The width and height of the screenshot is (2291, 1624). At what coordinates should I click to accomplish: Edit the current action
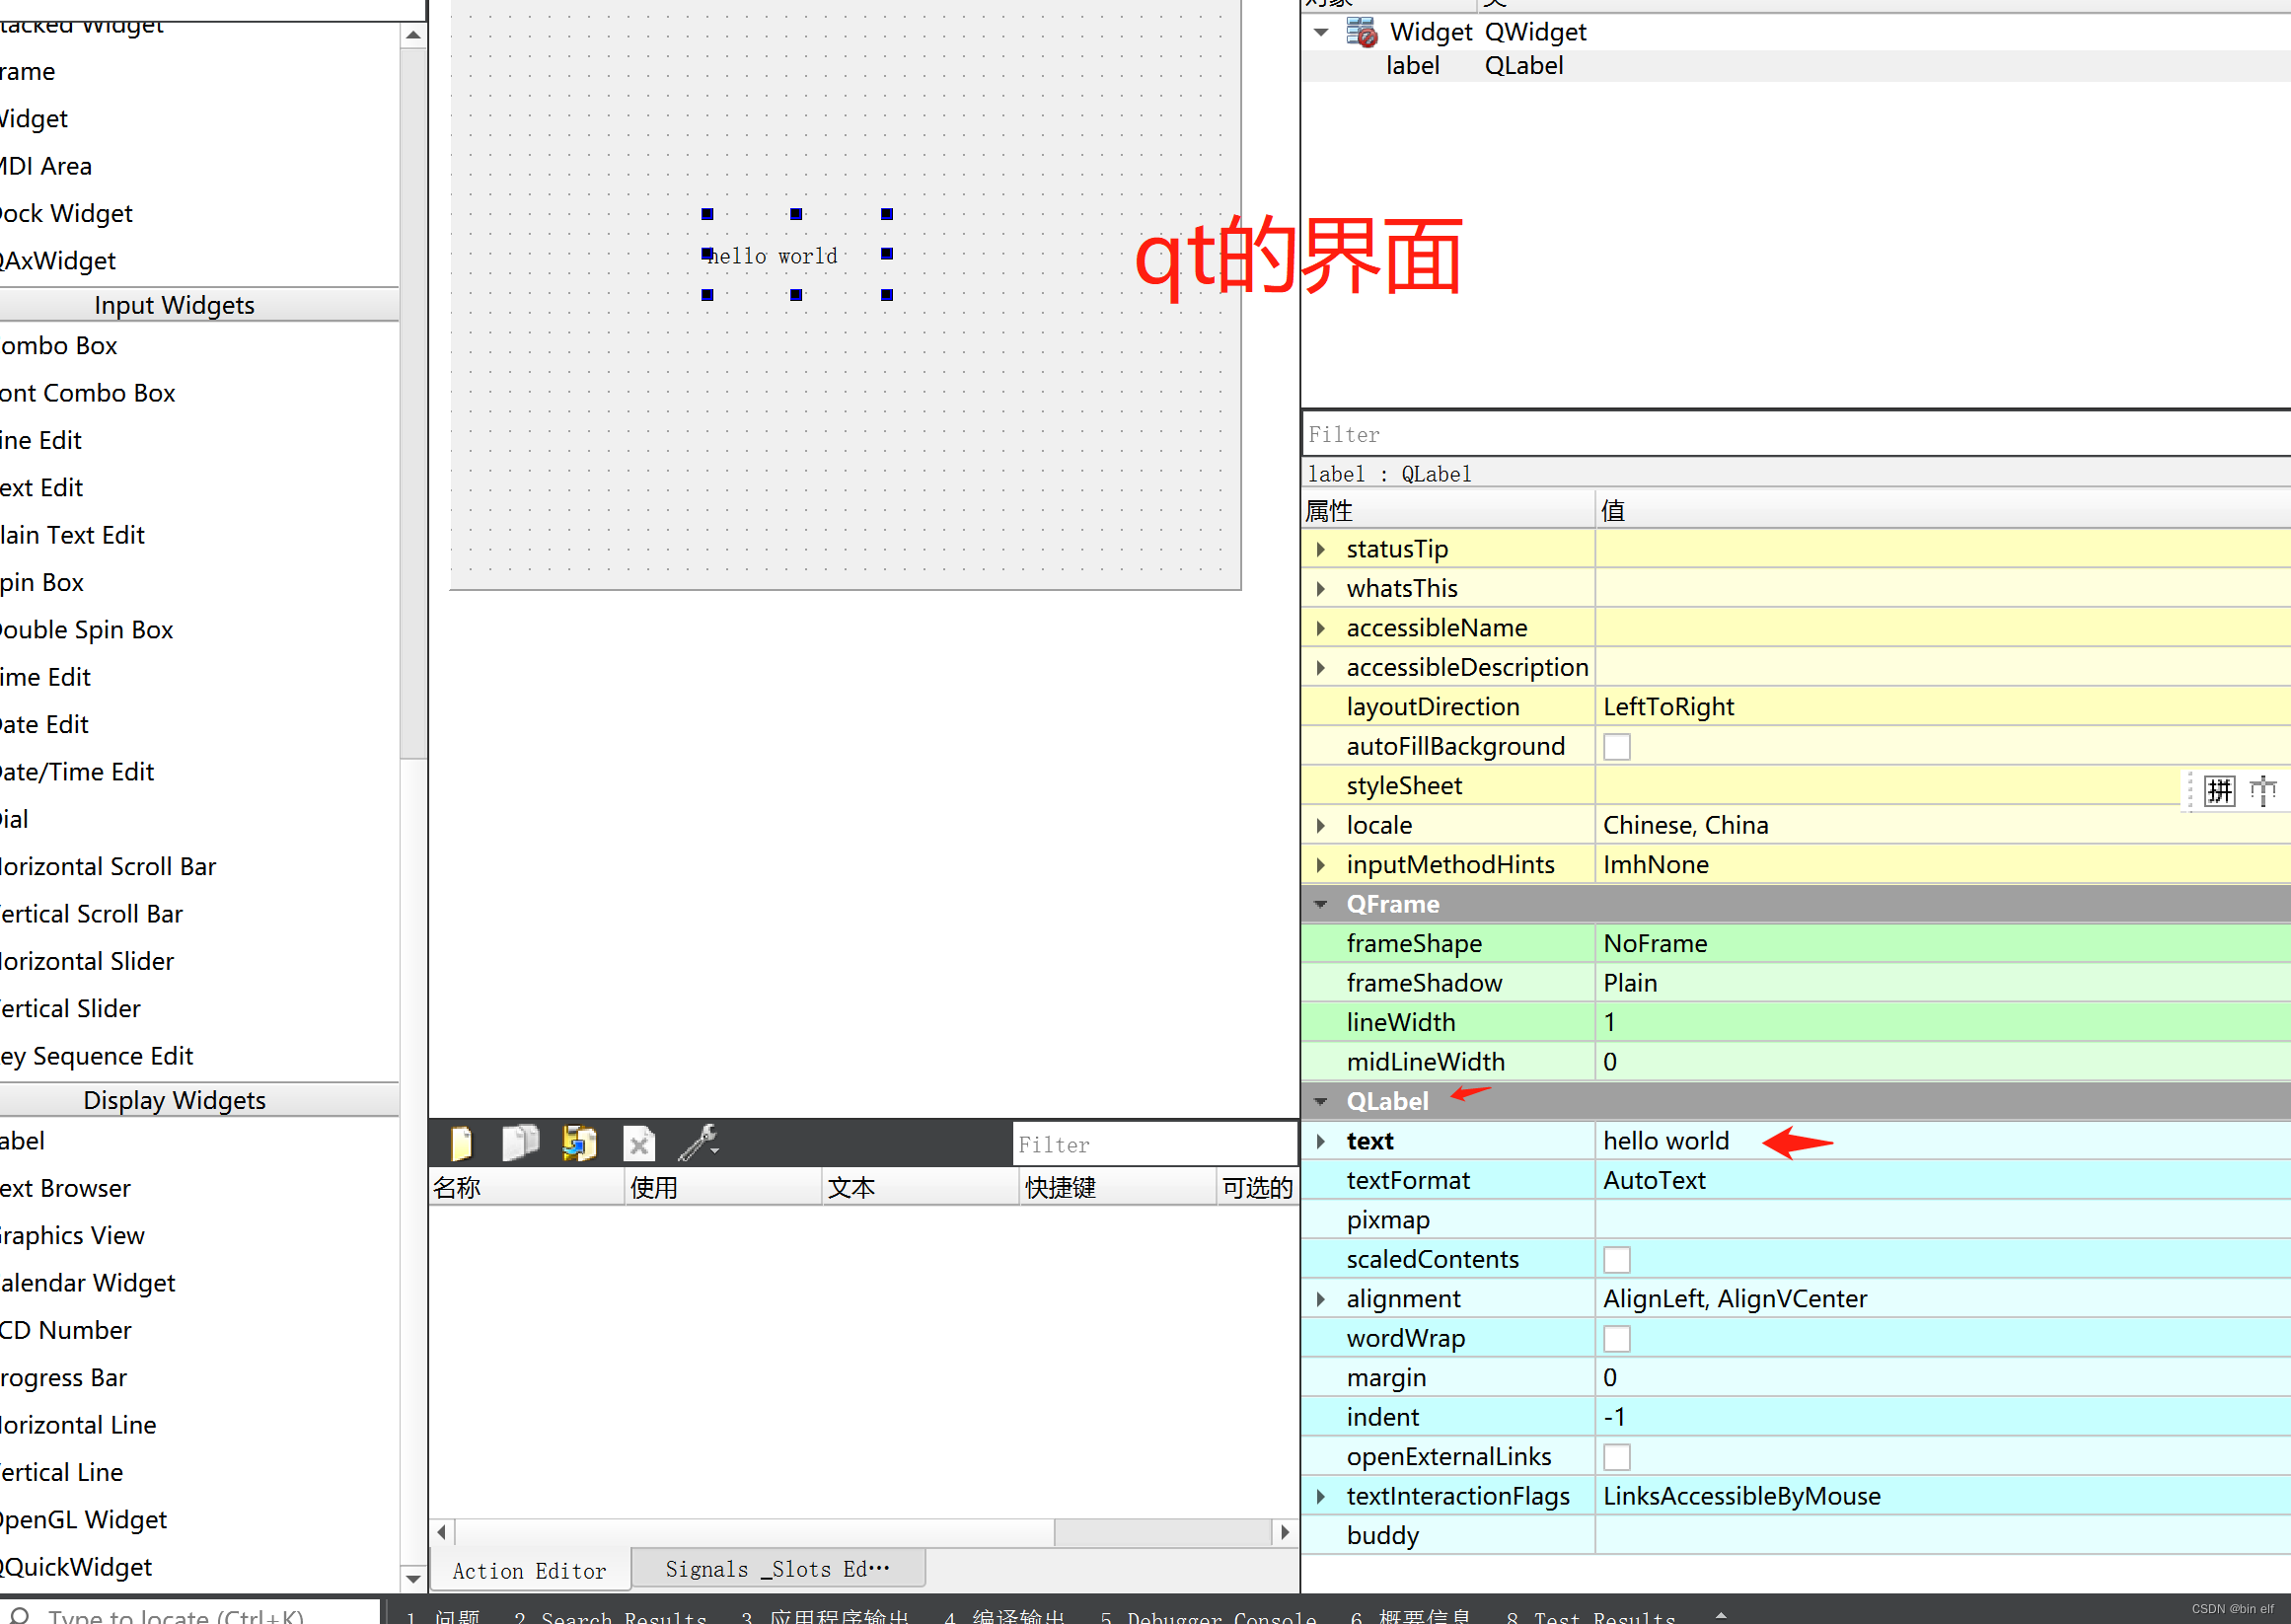pyautogui.click(x=581, y=1143)
